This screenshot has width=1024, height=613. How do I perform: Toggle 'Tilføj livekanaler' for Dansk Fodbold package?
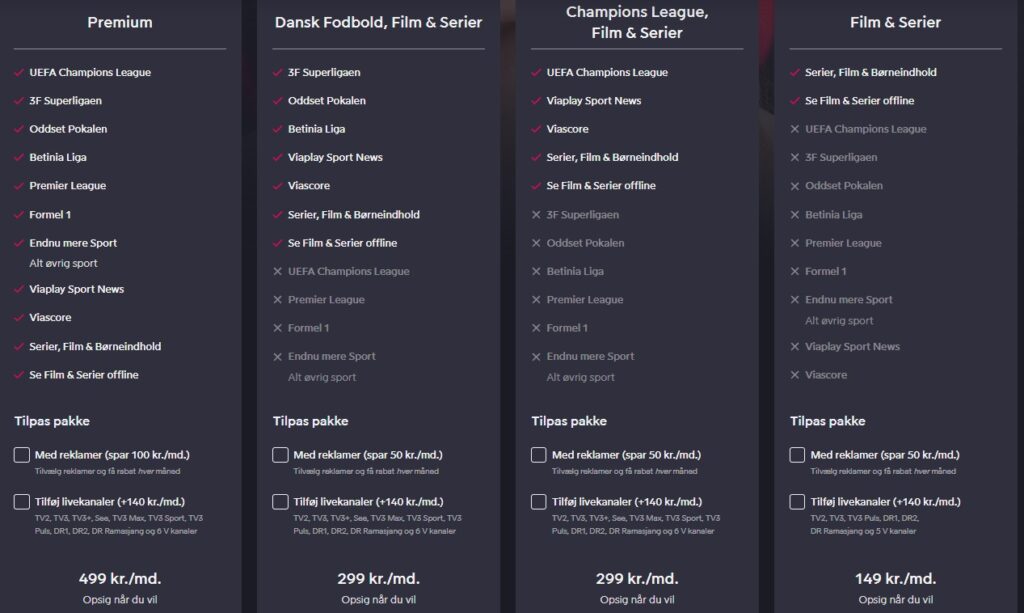[x=280, y=502]
